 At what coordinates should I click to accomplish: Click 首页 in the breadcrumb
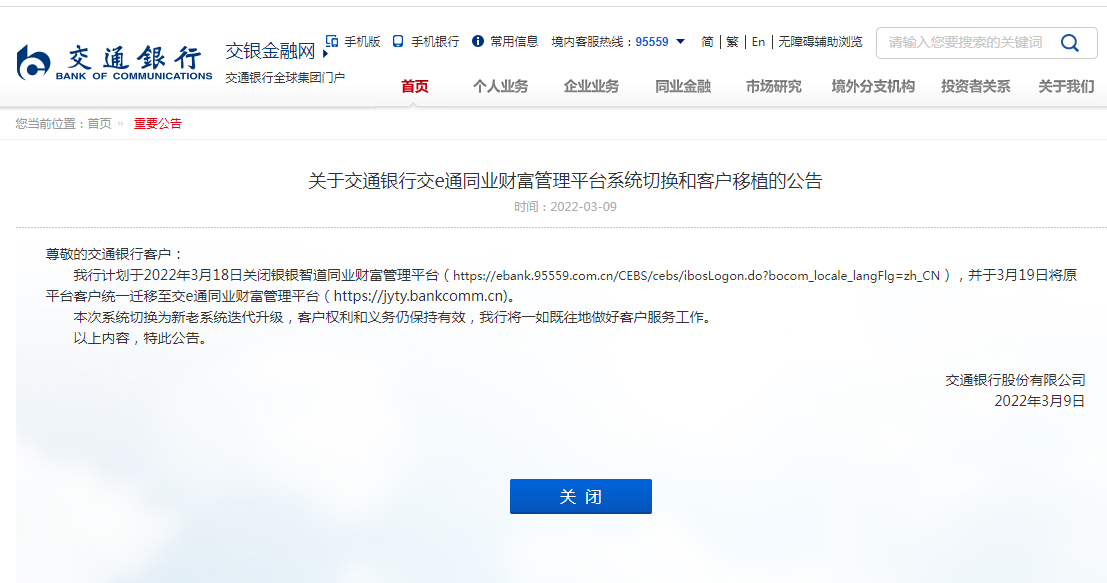(100, 124)
